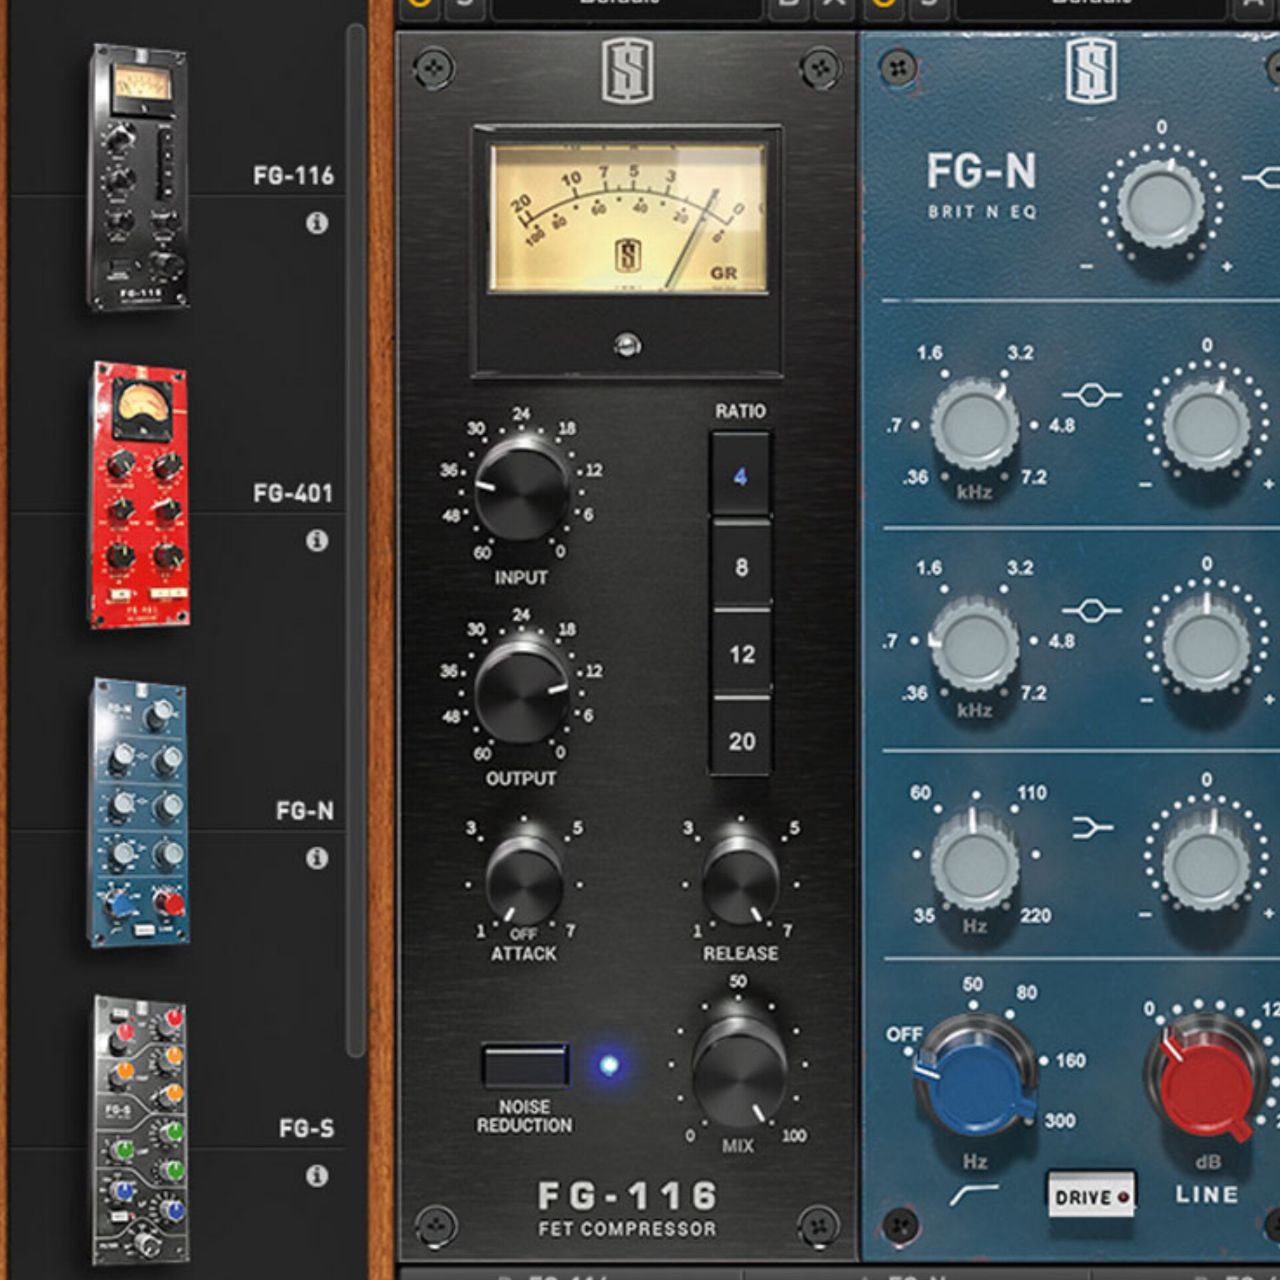Set compressor ratio to 4

coord(740,476)
